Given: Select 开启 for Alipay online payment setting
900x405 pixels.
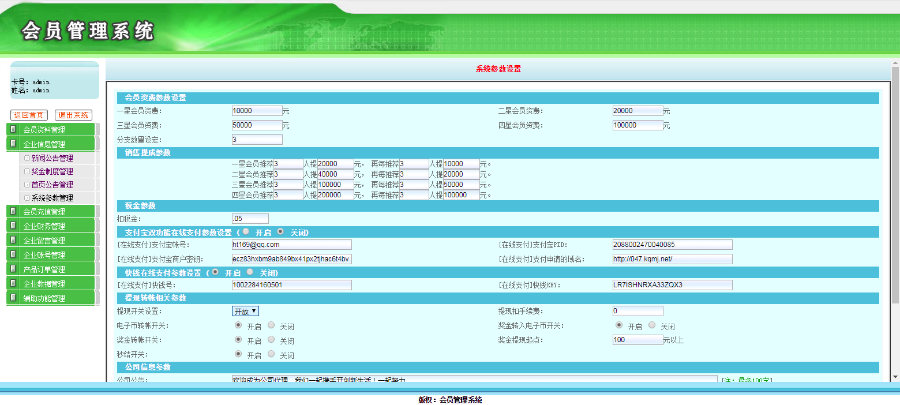Looking at the screenshot, I should (x=243, y=231).
